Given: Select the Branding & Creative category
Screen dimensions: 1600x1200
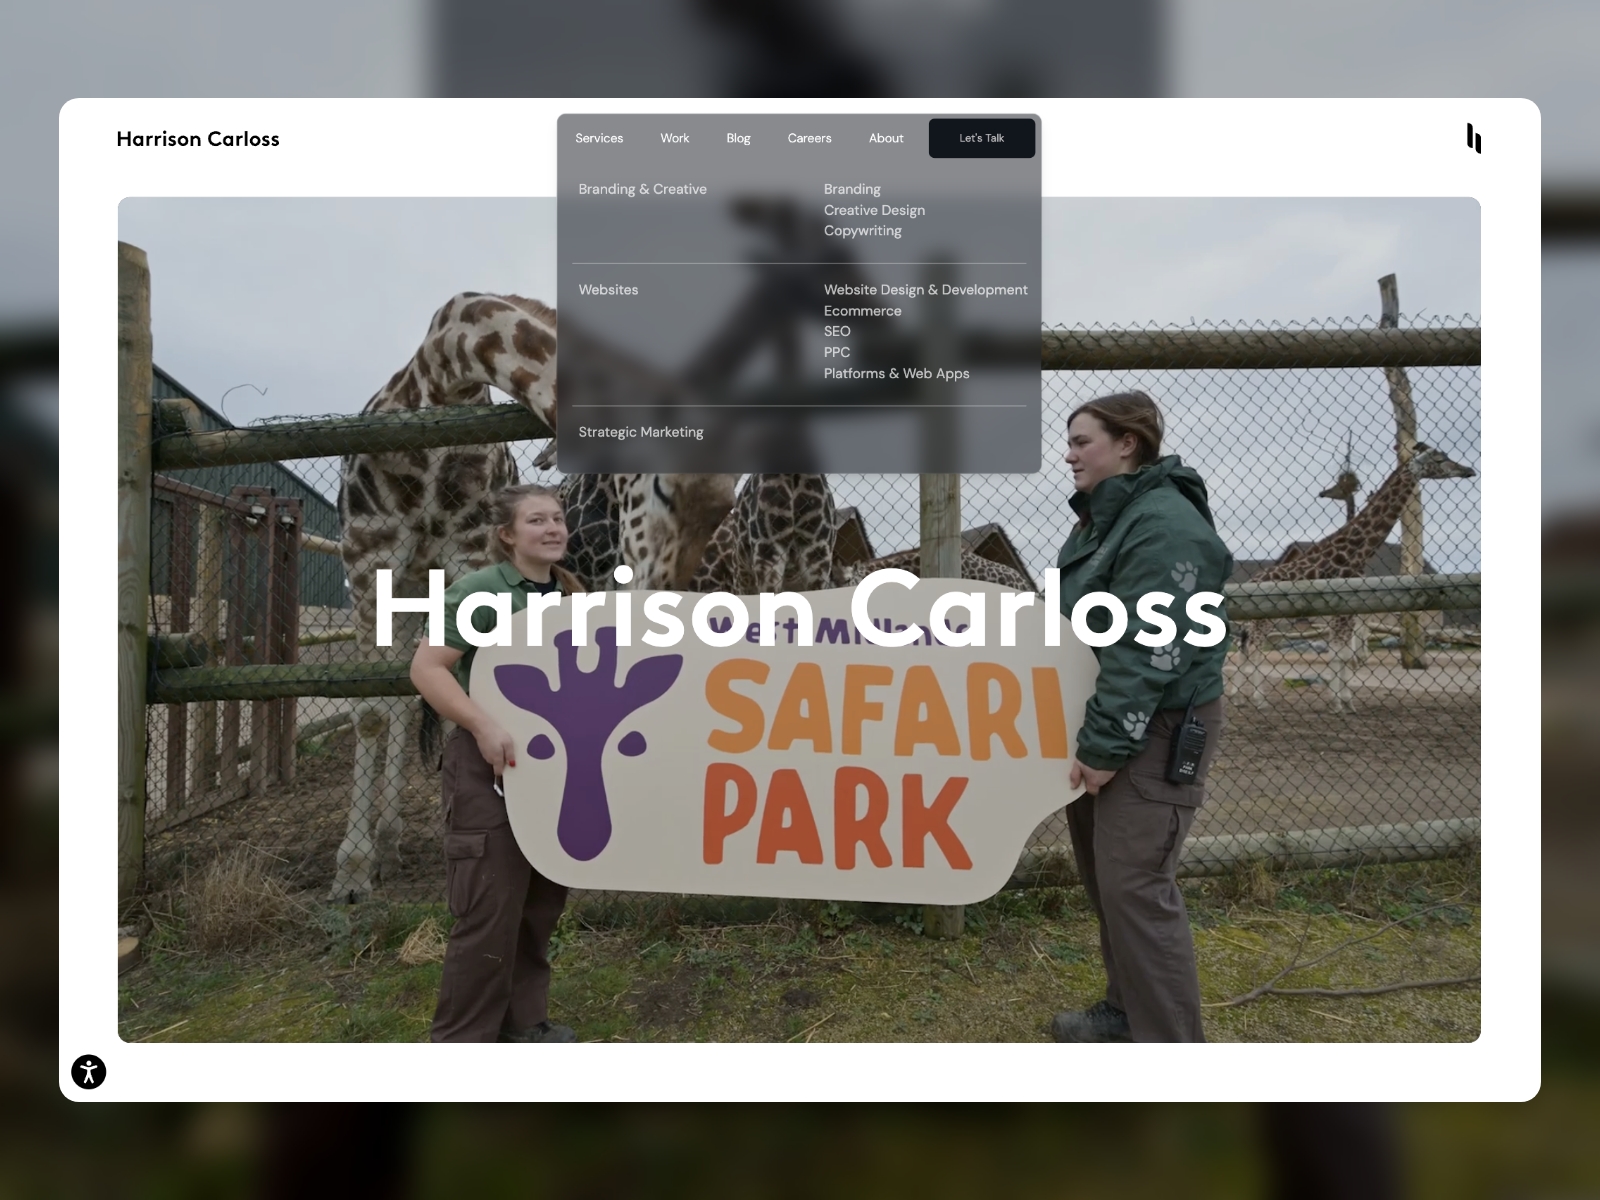Looking at the screenshot, I should [x=642, y=189].
